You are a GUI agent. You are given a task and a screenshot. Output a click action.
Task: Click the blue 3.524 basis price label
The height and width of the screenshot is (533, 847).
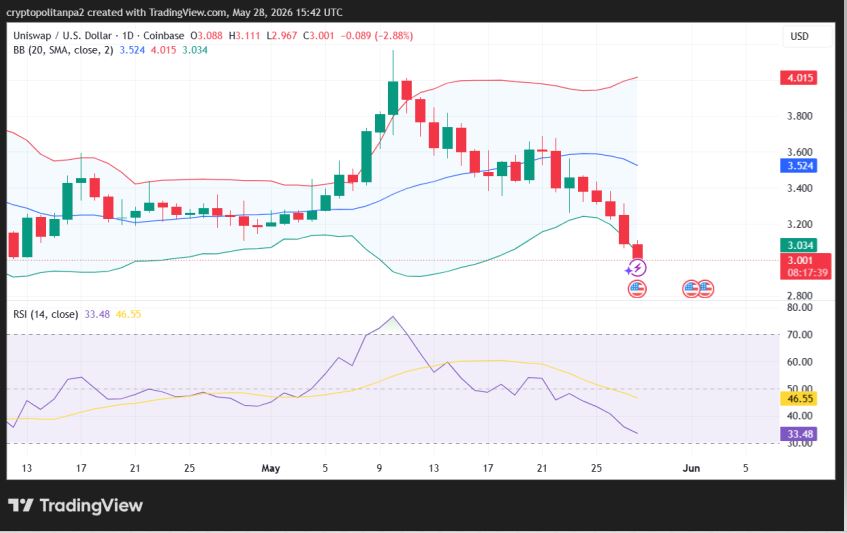click(799, 165)
